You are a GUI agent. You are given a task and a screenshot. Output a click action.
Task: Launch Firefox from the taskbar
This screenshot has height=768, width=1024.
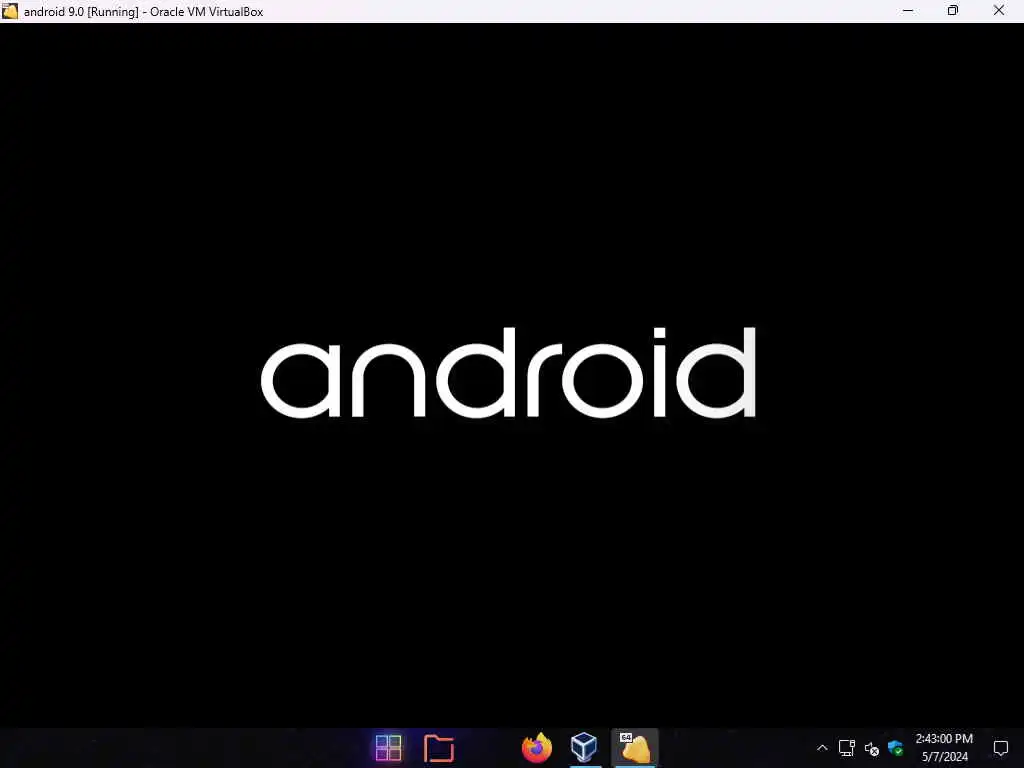click(537, 748)
